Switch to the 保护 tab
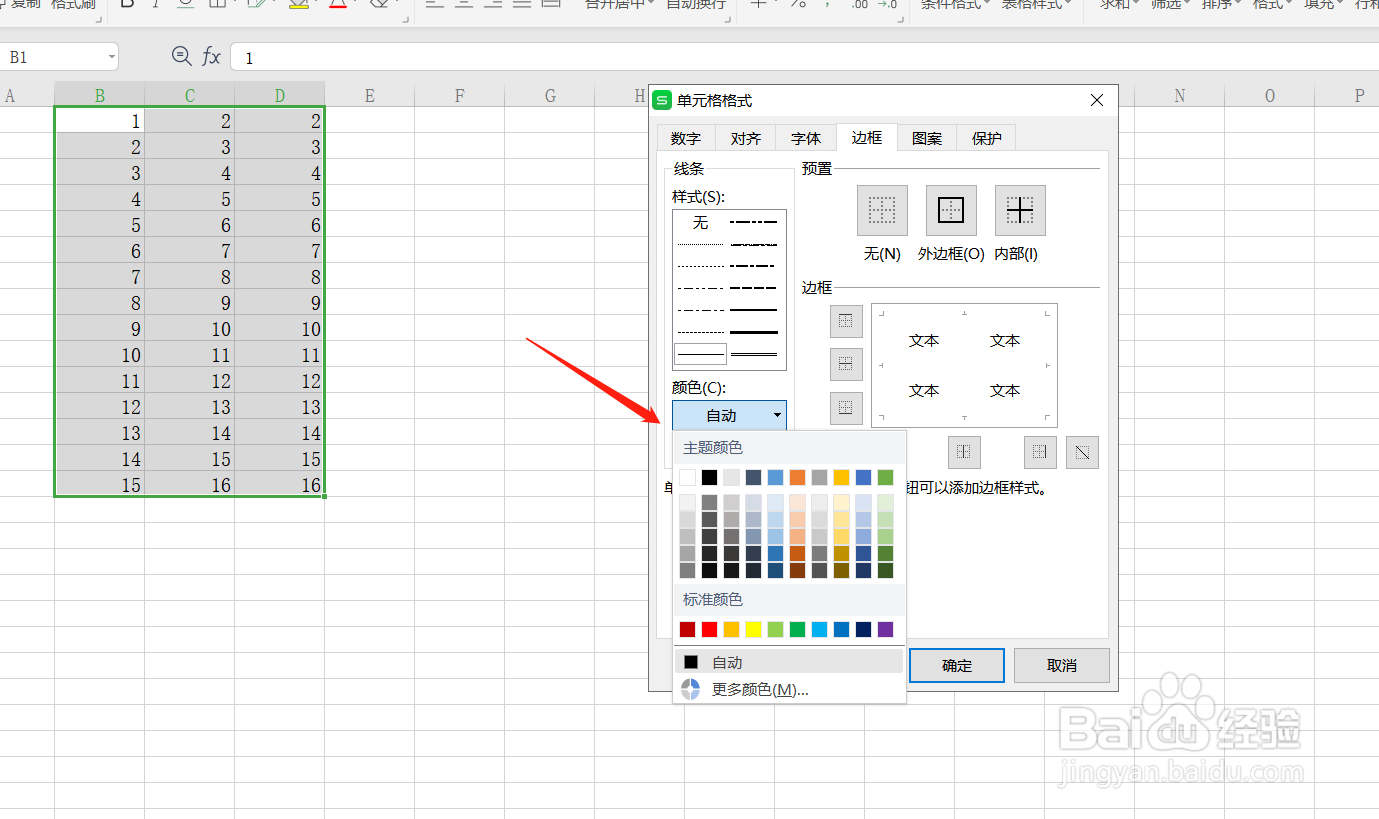 pos(987,138)
